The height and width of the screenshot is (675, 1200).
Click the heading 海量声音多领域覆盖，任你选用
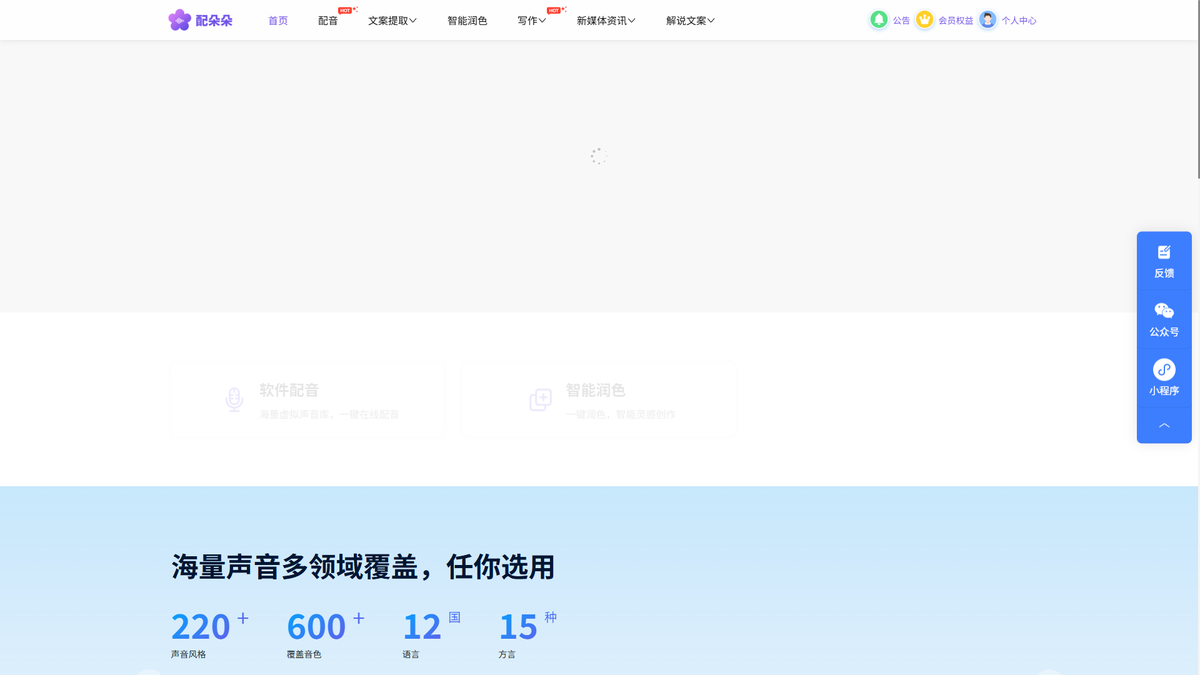pos(363,567)
